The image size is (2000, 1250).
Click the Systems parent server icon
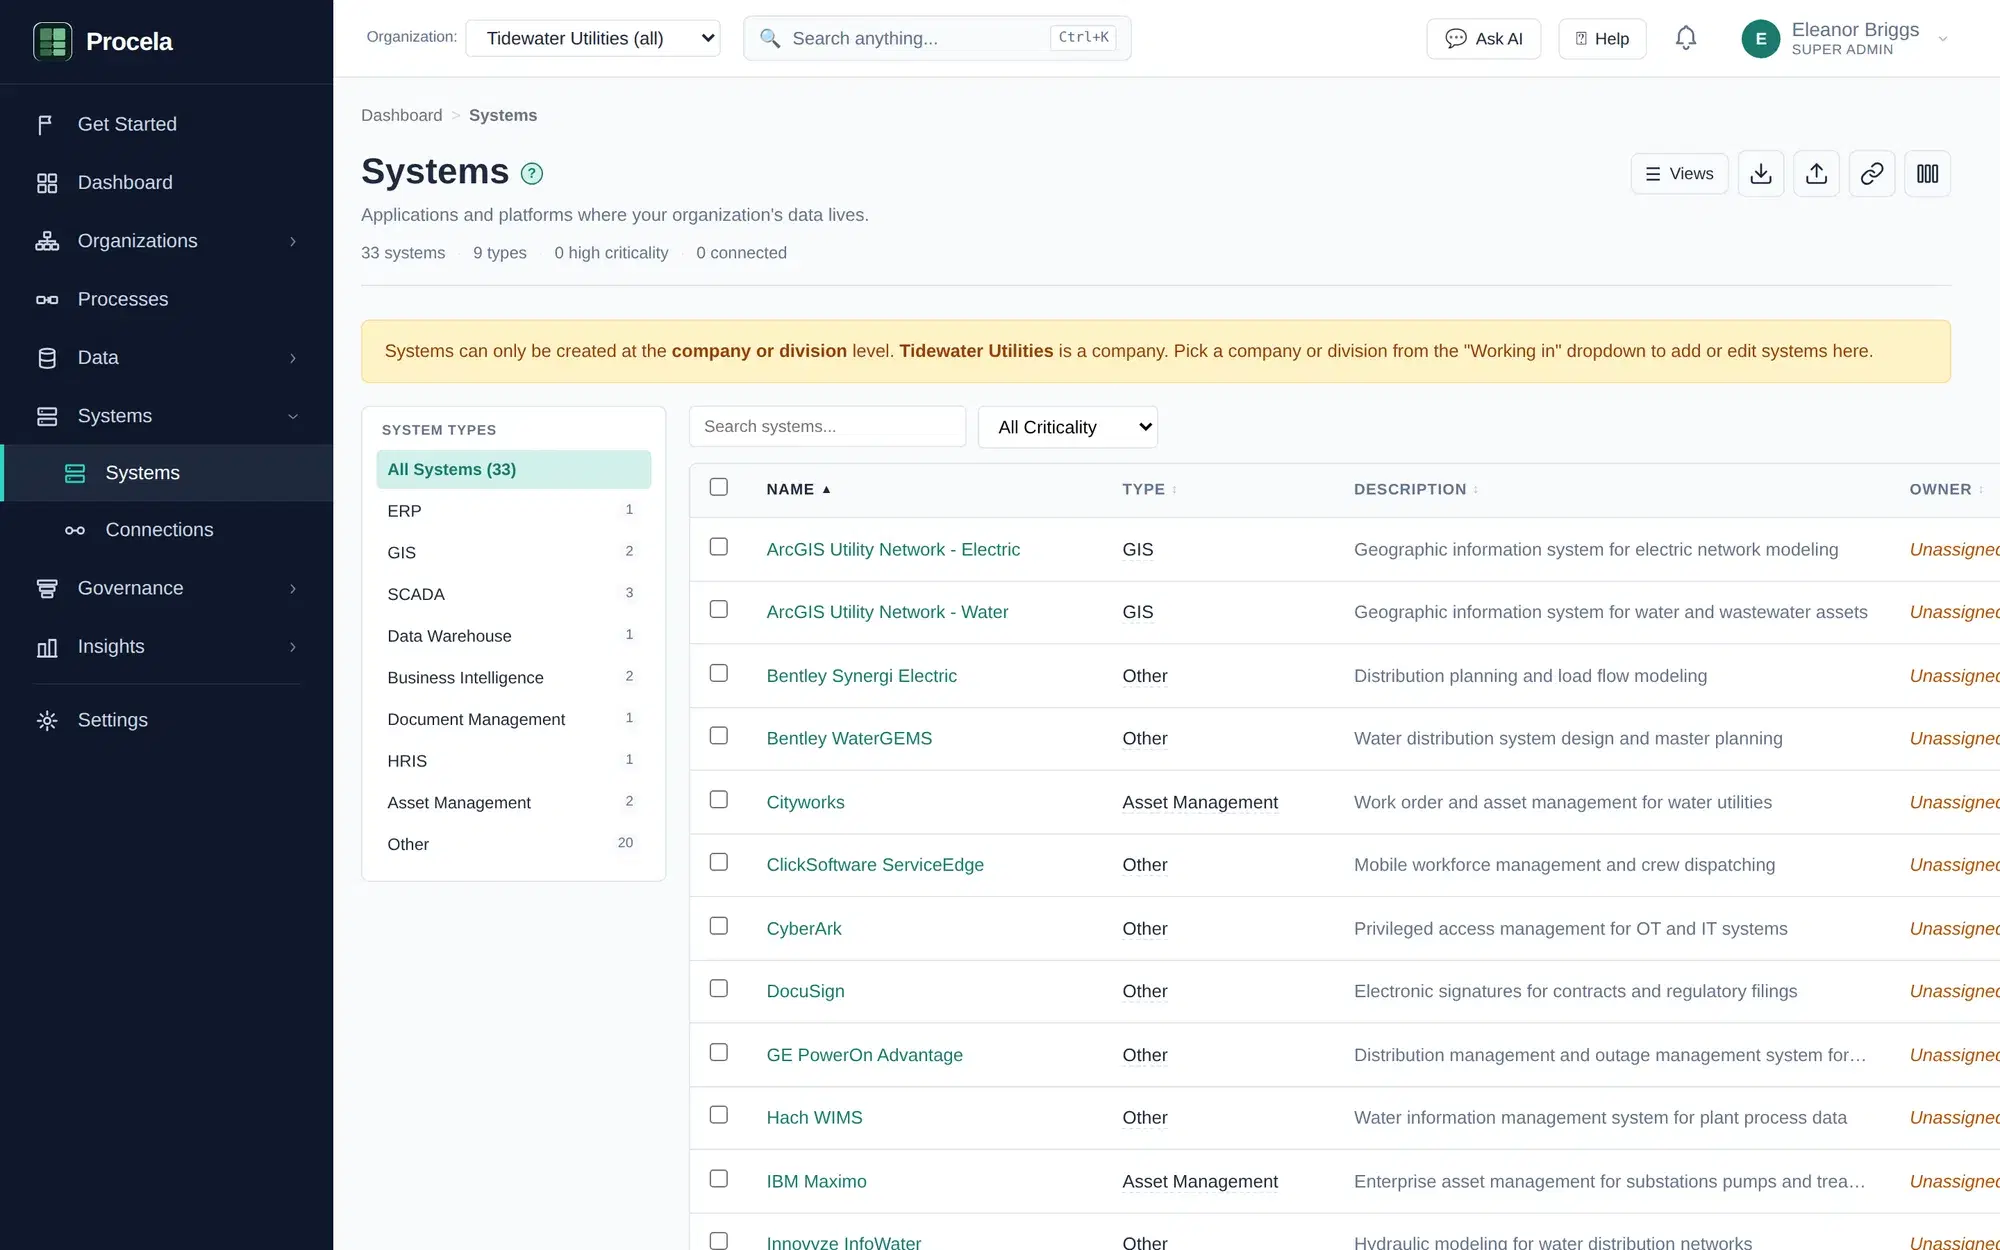46,416
